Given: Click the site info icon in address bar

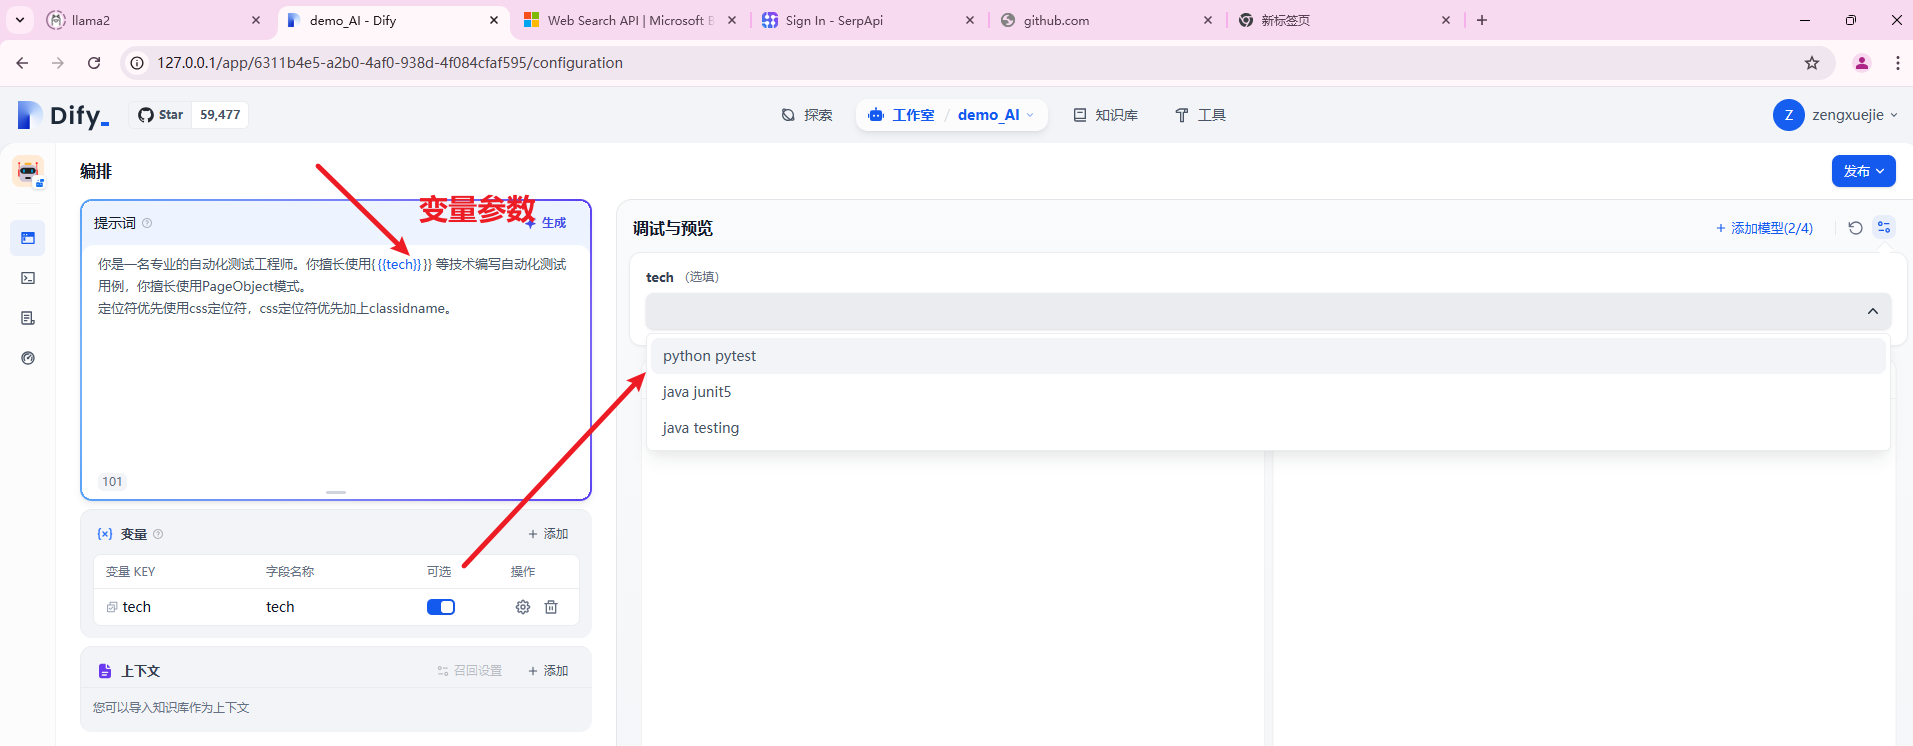Looking at the screenshot, I should coord(138,63).
